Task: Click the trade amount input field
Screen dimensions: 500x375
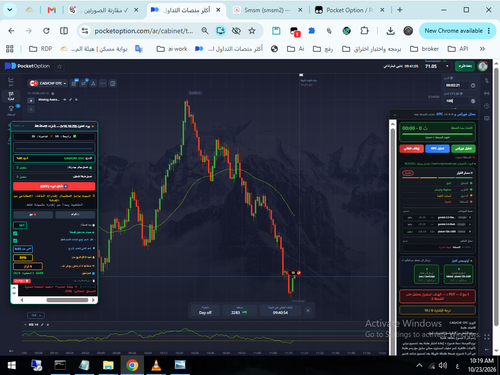Action: (x=456, y=101)
